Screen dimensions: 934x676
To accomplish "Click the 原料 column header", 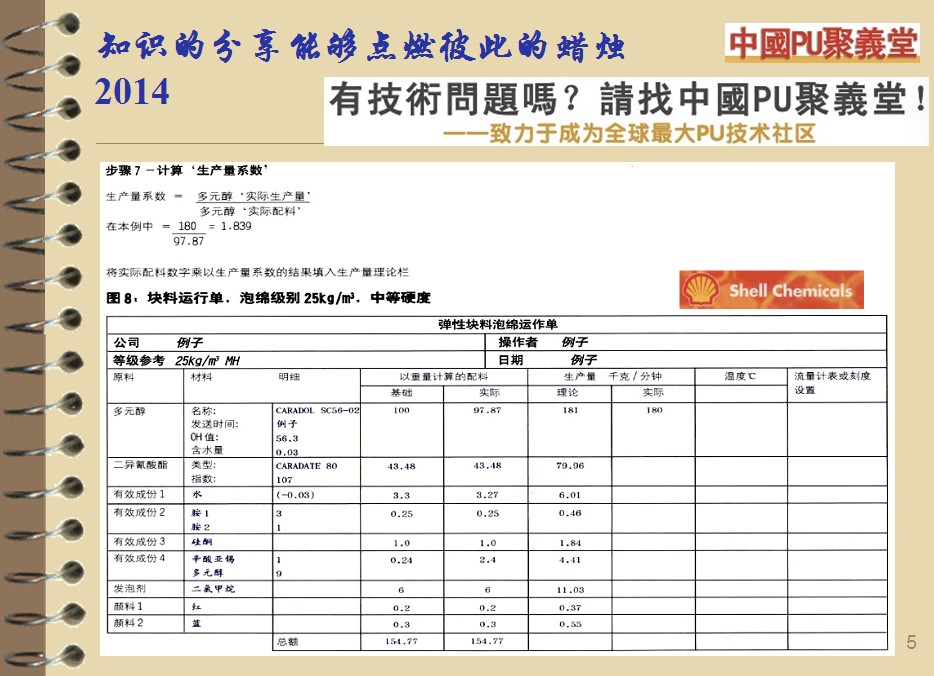I will coord(124,377).
